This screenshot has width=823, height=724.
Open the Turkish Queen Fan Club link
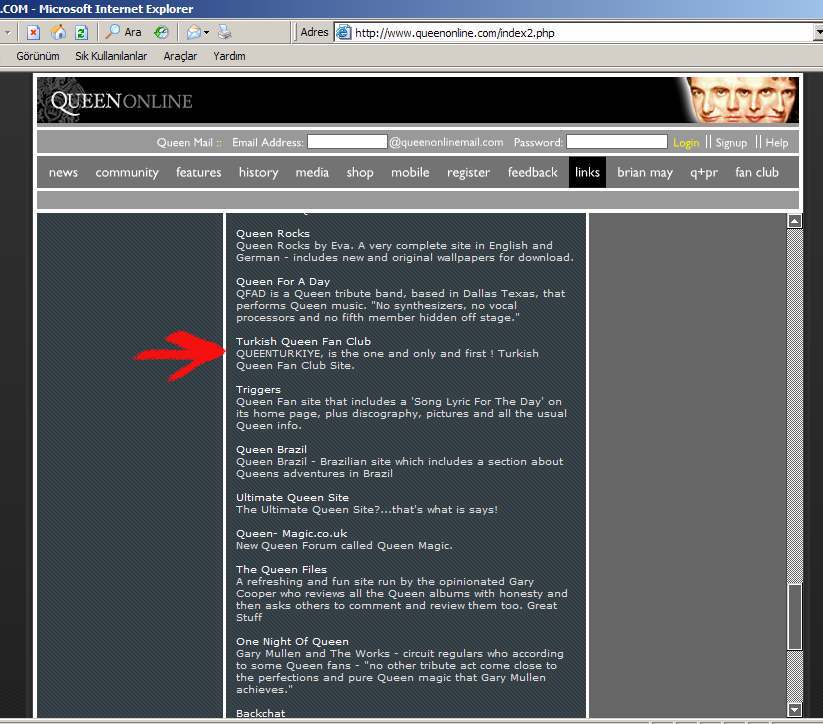[303, 342]
